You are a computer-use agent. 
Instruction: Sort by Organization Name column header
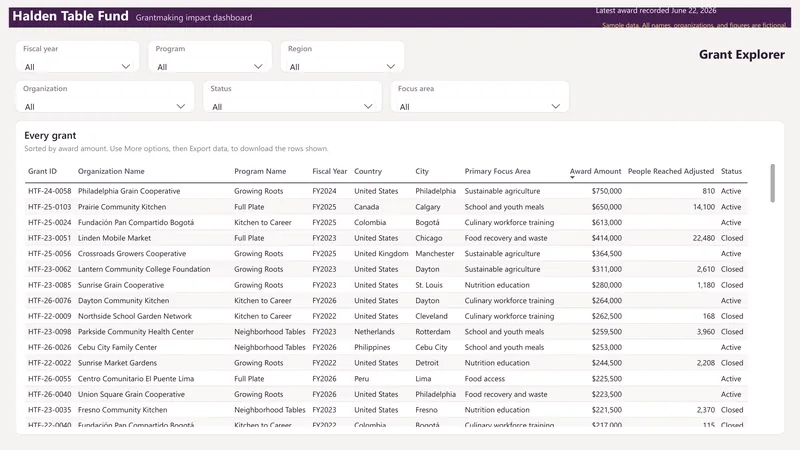click(111, 171)
